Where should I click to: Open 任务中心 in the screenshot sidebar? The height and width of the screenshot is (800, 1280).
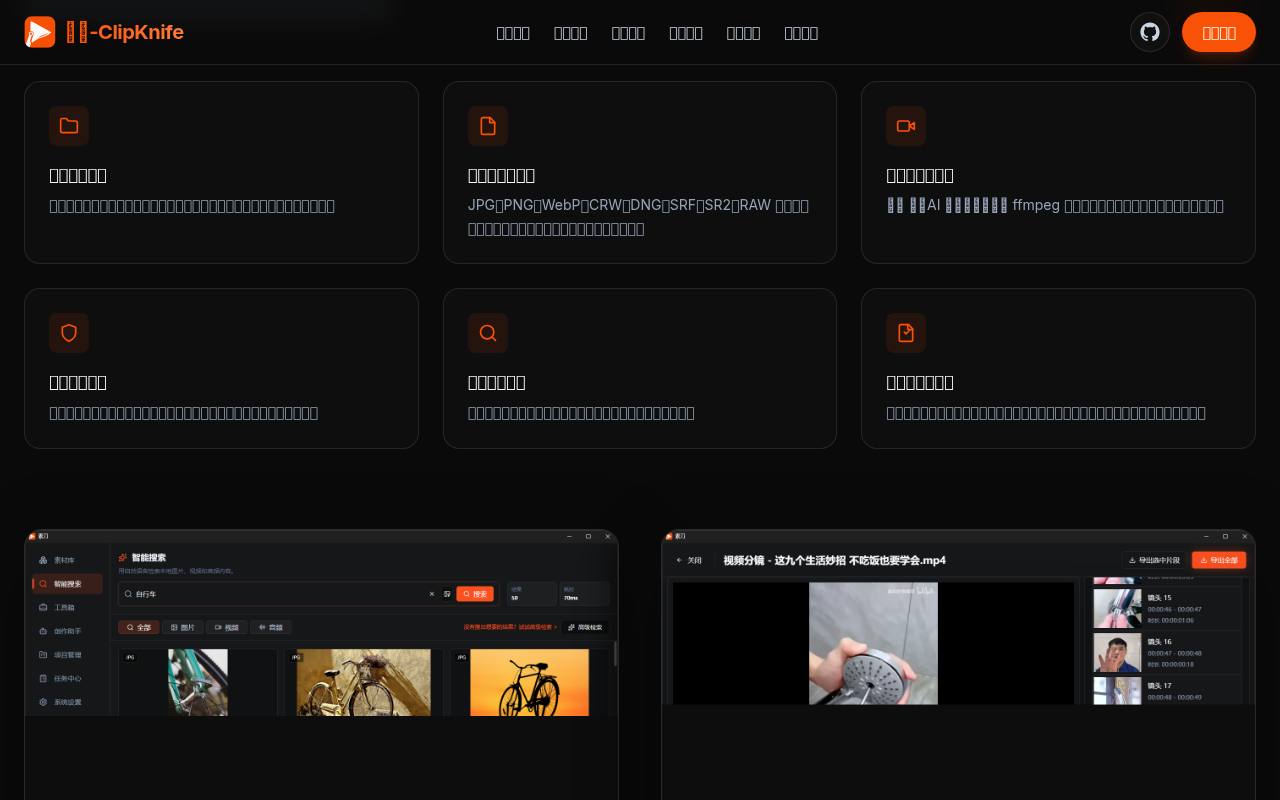click(x=66, y=678)
